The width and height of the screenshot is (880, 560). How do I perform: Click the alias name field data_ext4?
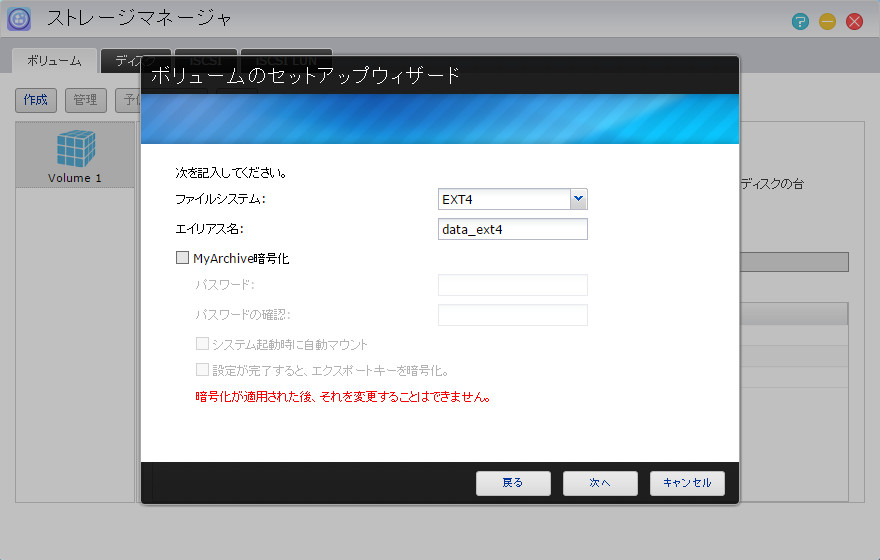pyautogui.click(x=512, y=229)
